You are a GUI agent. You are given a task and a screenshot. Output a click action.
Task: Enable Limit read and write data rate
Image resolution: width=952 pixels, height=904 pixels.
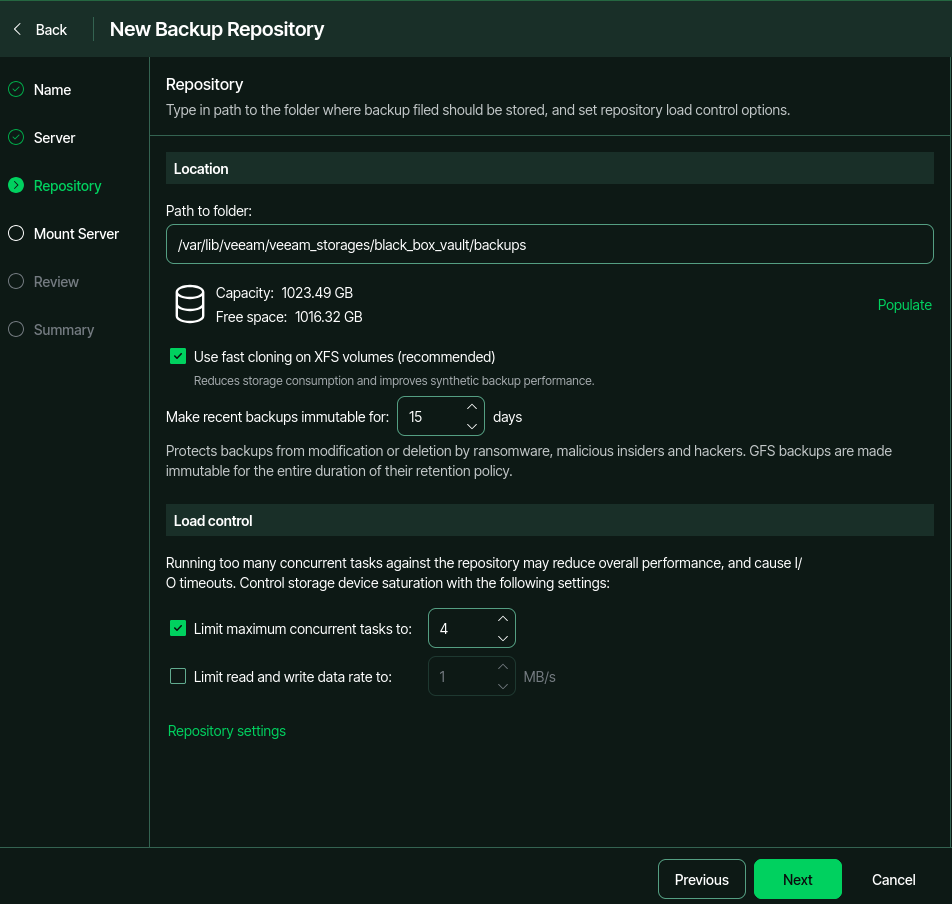click(178, 676)
